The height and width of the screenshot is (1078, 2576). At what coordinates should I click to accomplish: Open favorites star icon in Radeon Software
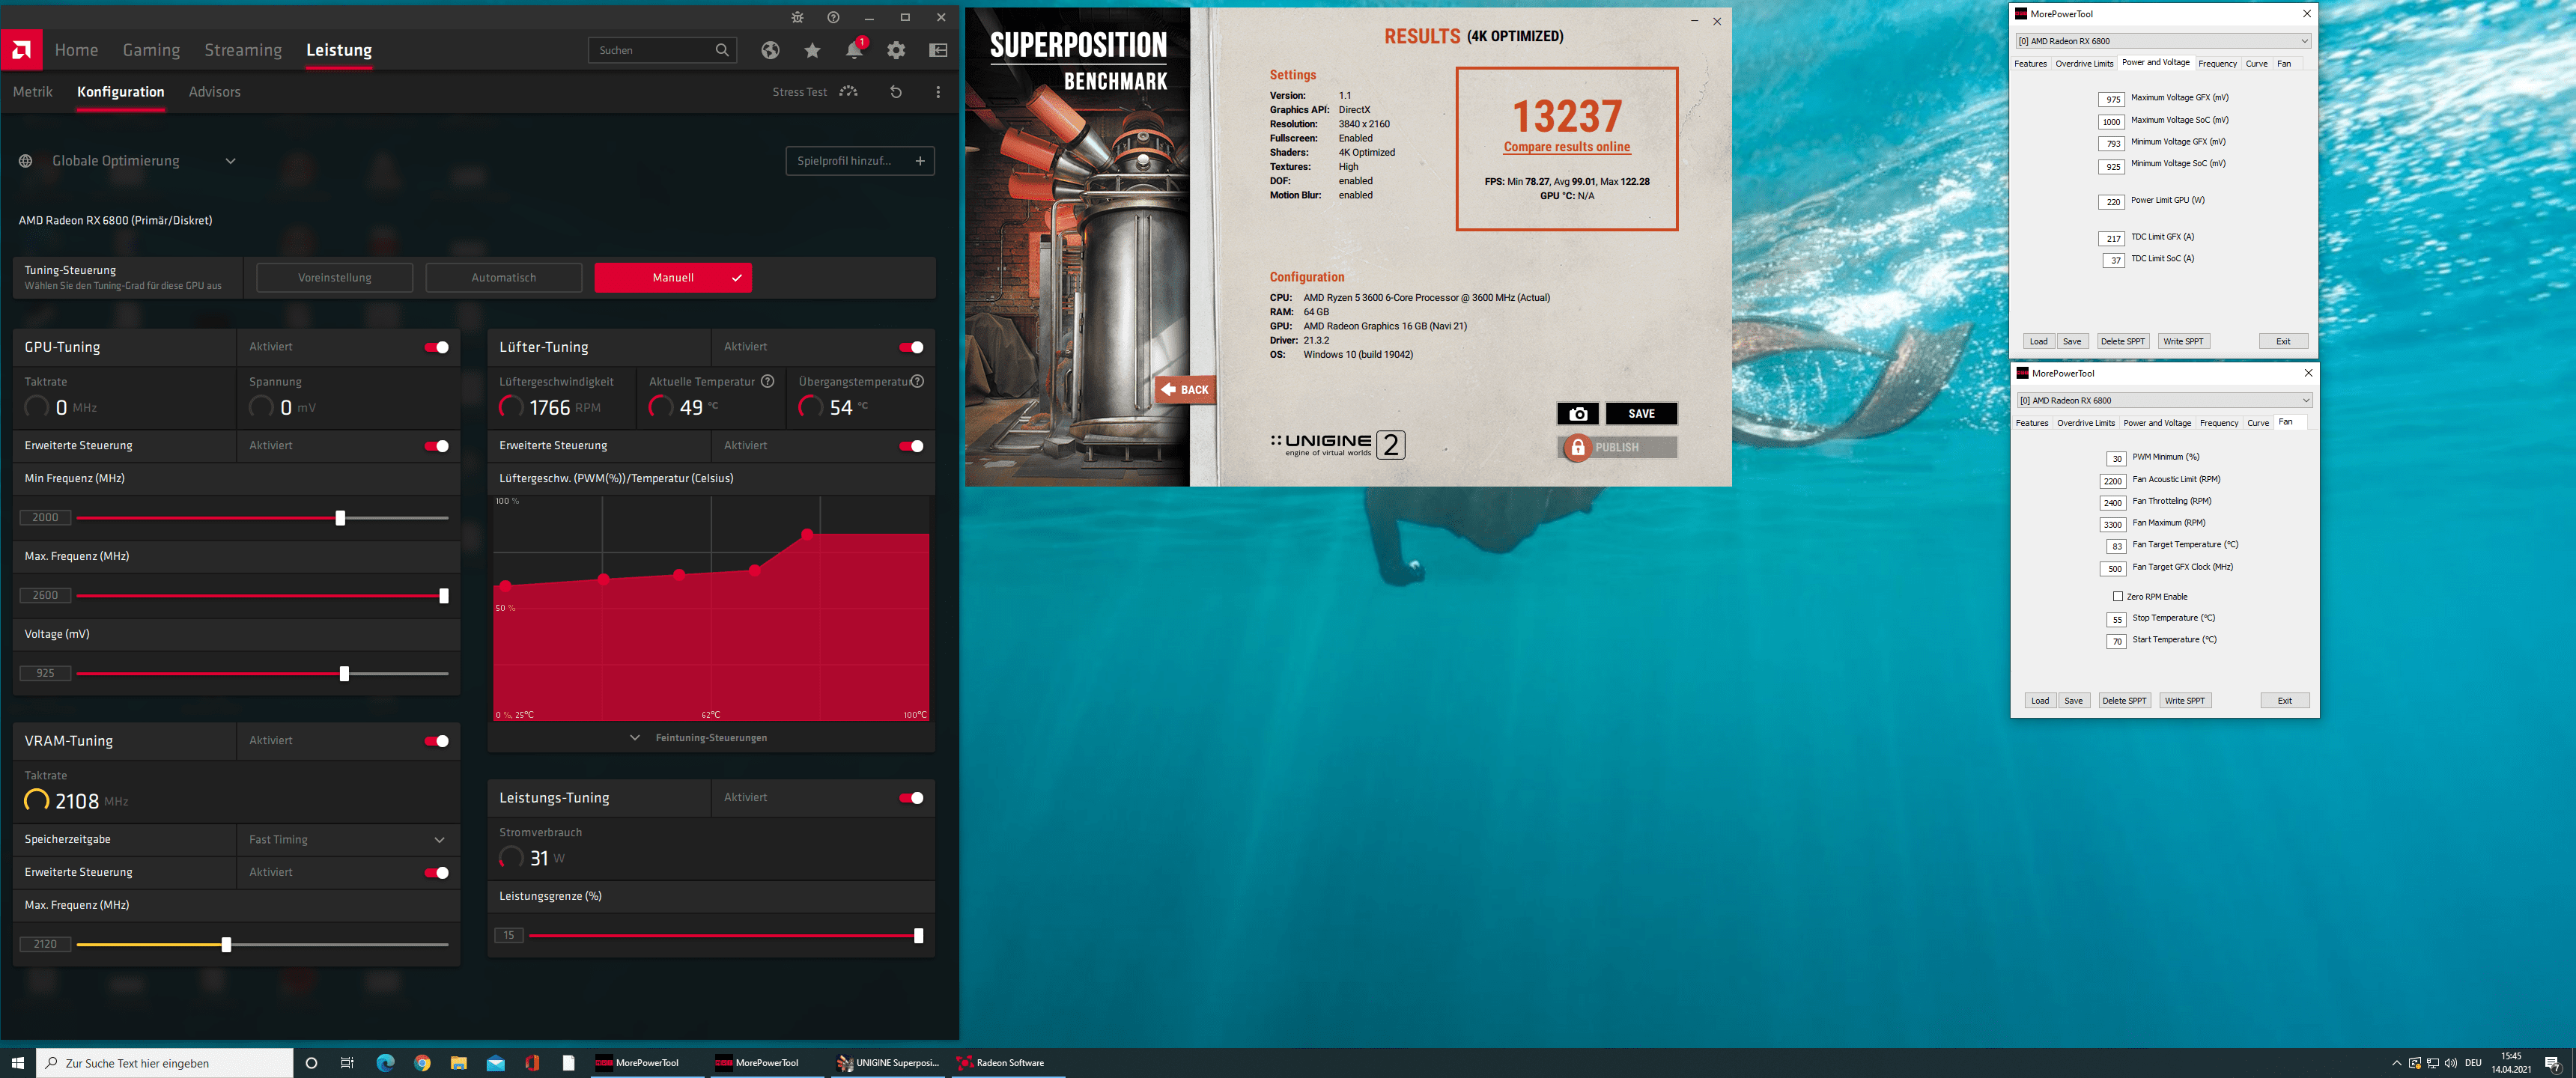(812, 50)
